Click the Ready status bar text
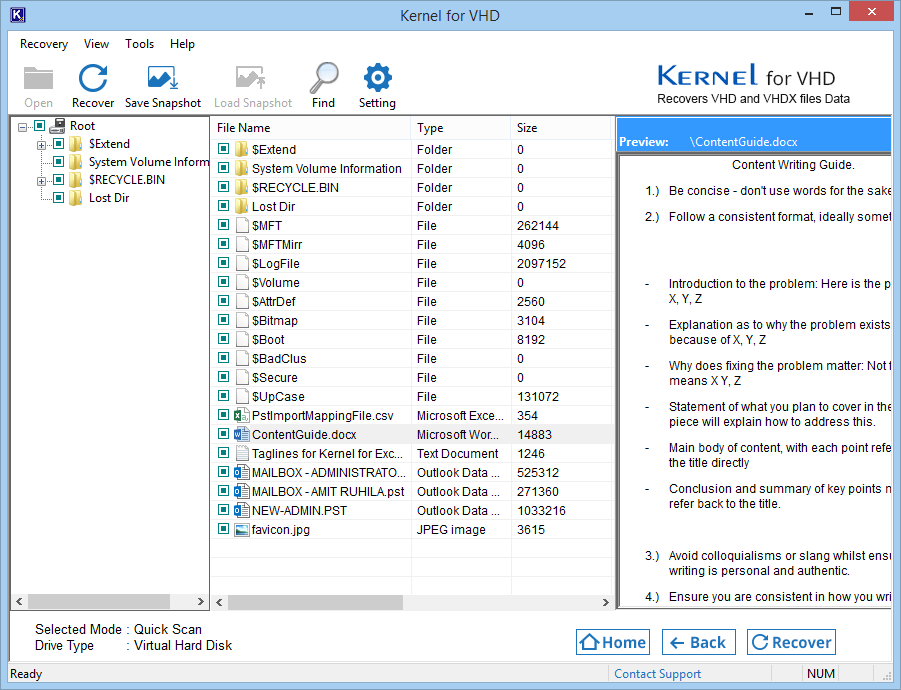Image resolution: width=901 pixels, height=690 pixels. [x=26, y=673]
